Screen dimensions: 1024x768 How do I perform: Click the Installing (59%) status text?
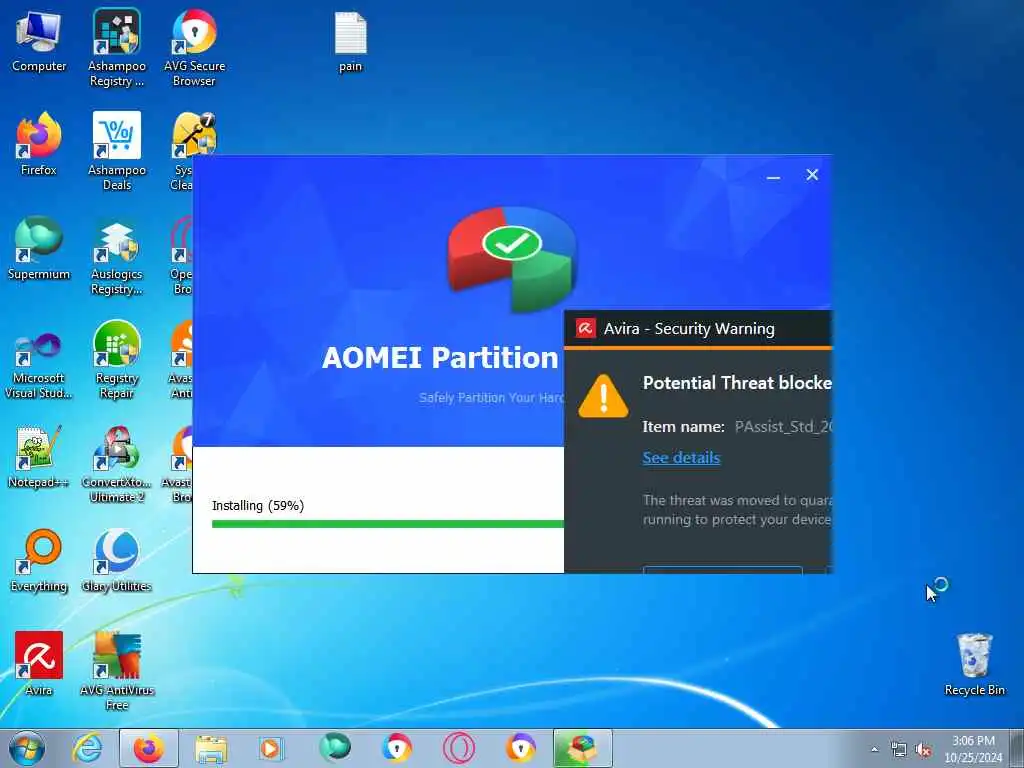coord(258,505)
